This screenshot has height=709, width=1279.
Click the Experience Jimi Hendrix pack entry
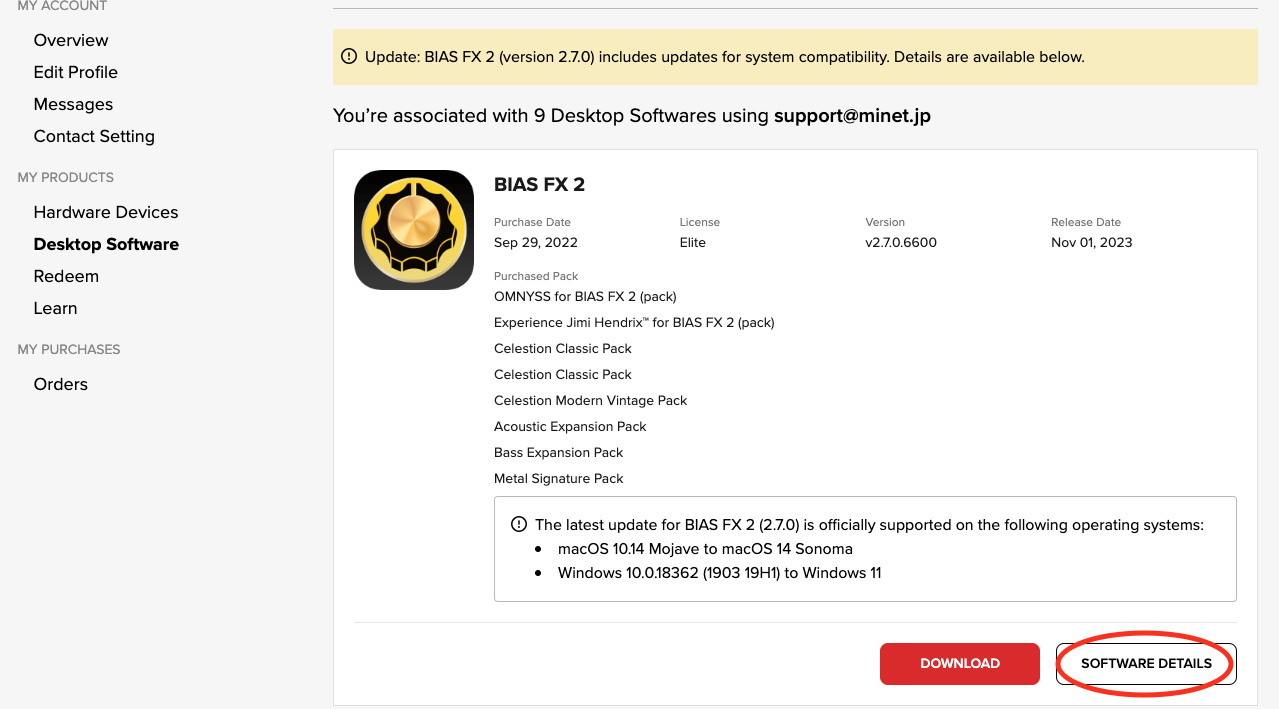634,322
